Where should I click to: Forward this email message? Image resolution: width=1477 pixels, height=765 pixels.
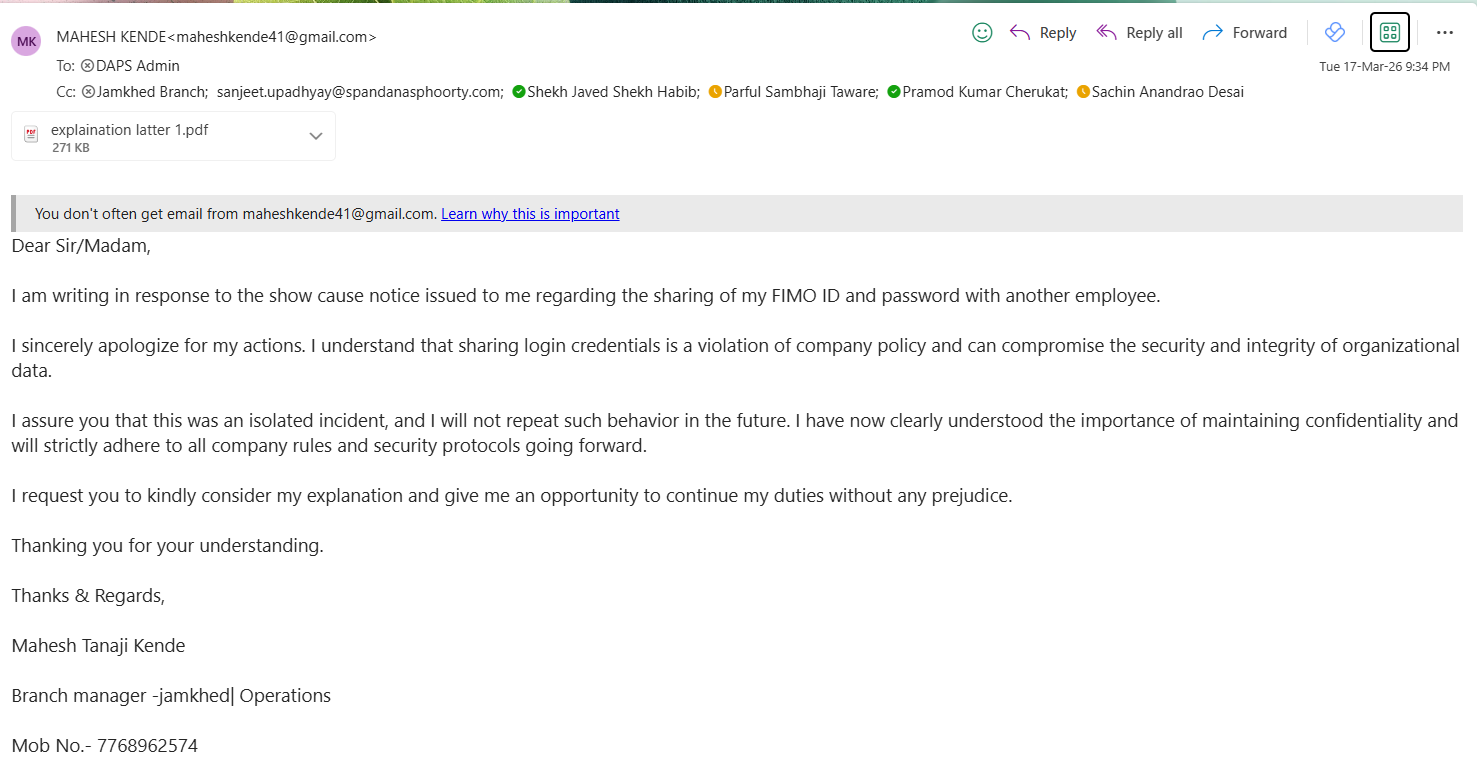pos(1245,33)
